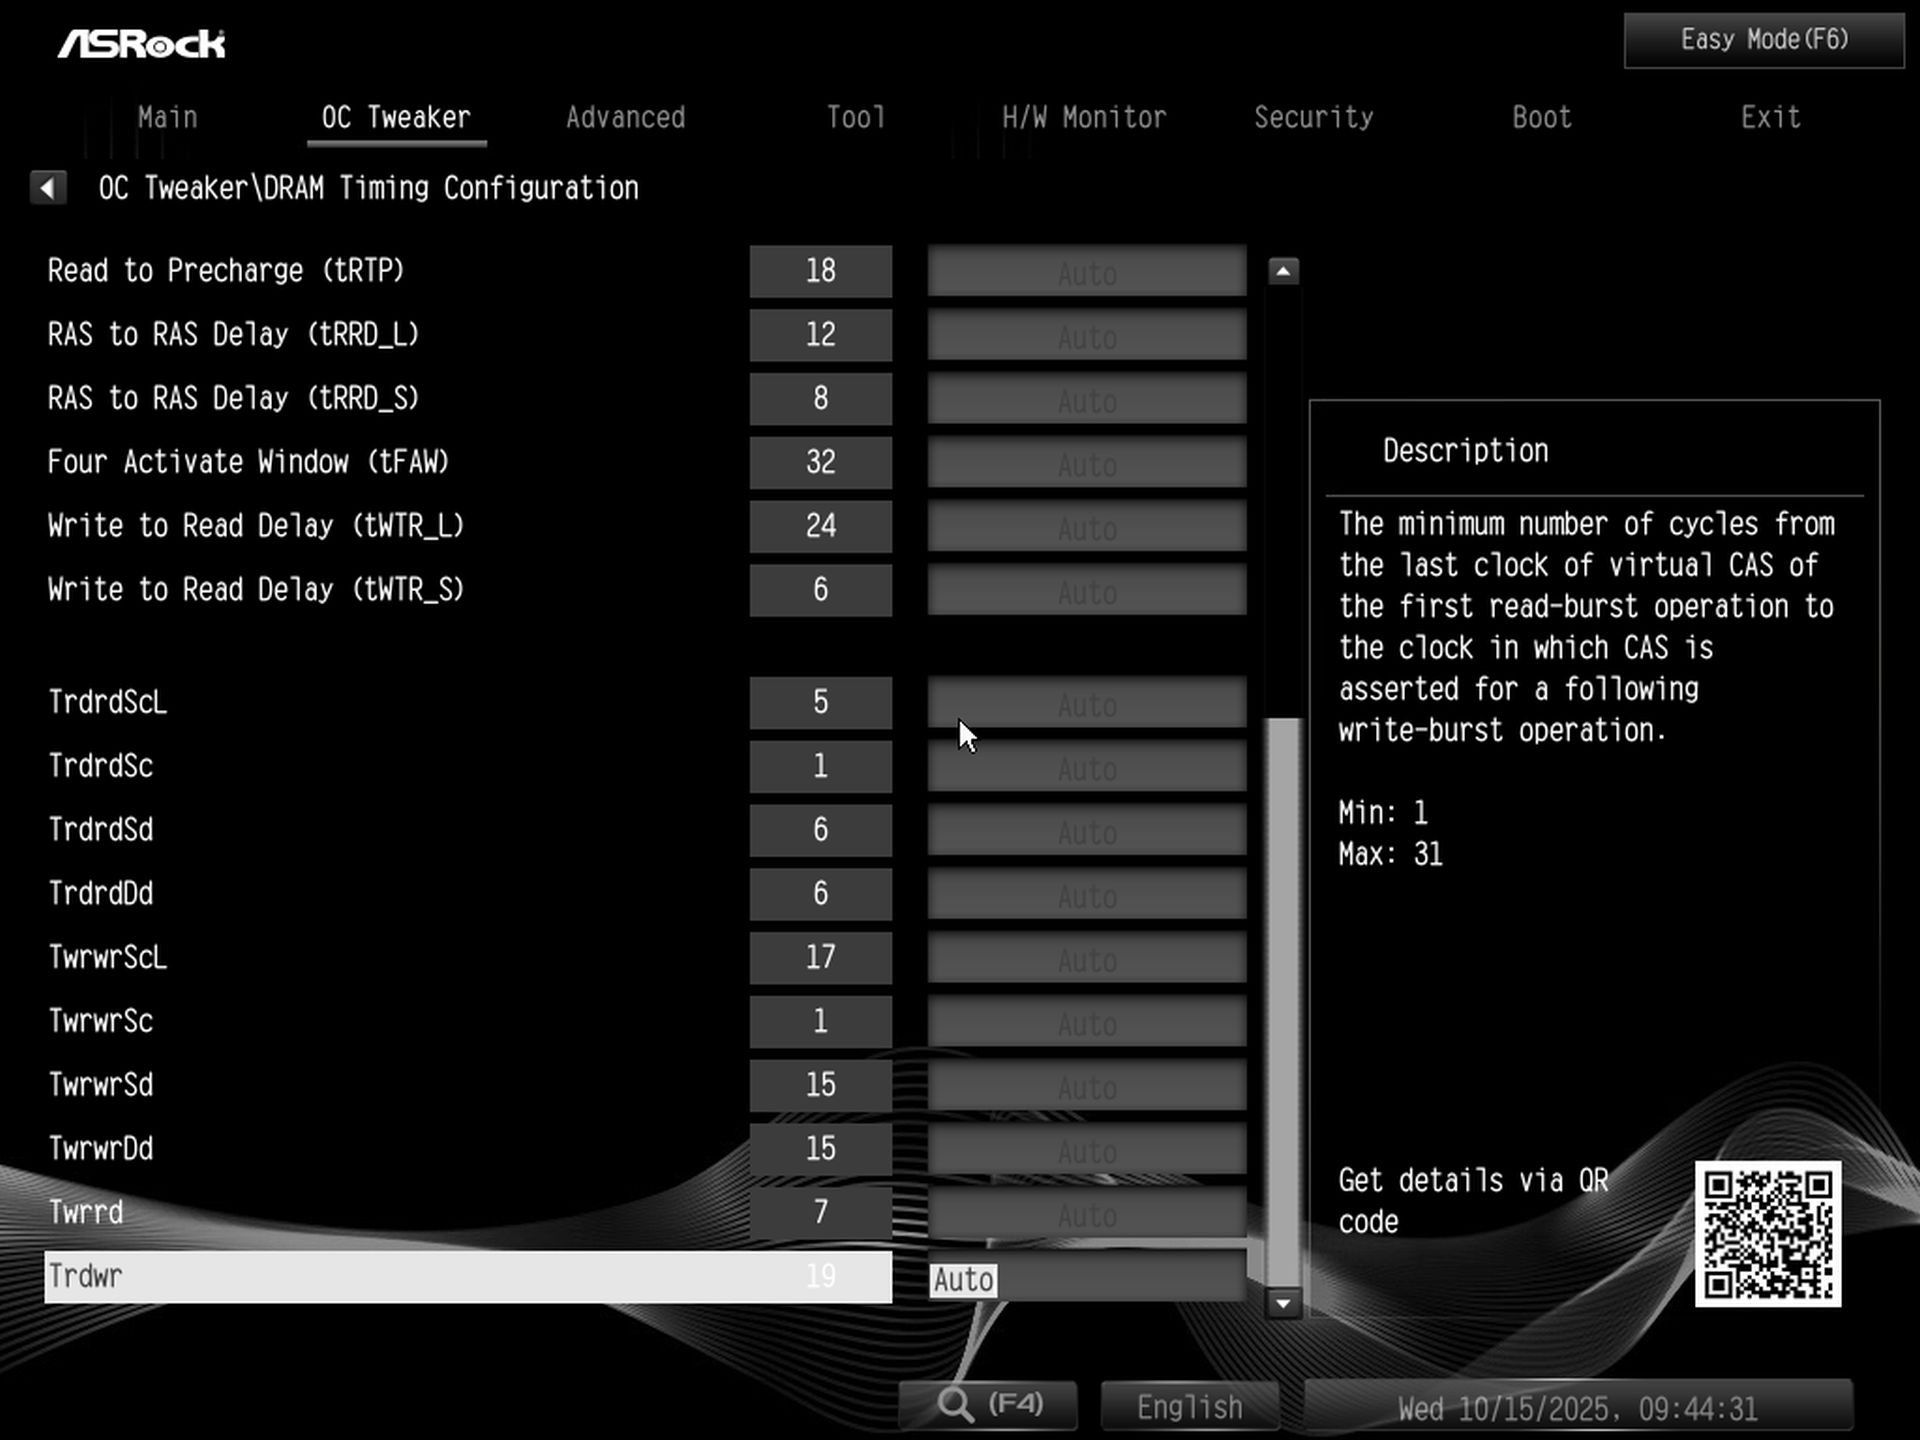The image size is (1920, 1440).
Task: Open the Auto dropdown for the selected Trdwr setting
Action: [x=1086, y=1278]
